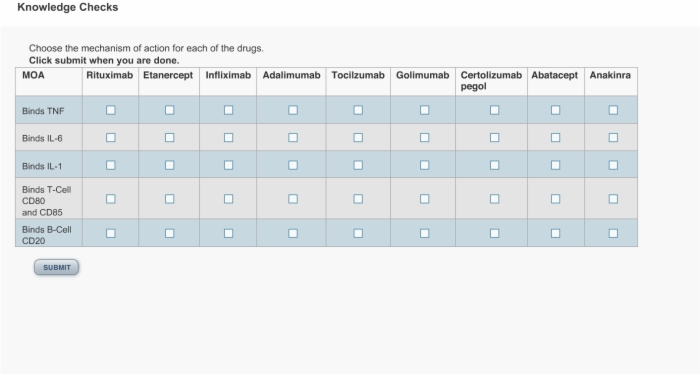Check Binds IL-6 under Abatacept
The image size is (700, 374).
555,137
